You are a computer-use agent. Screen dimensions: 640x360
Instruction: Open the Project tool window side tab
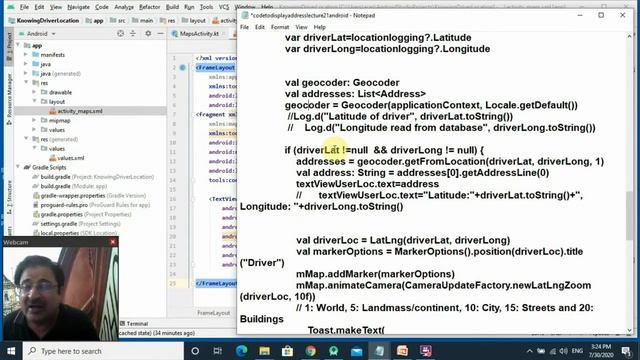pyautogui.click(x=9, y=47)
